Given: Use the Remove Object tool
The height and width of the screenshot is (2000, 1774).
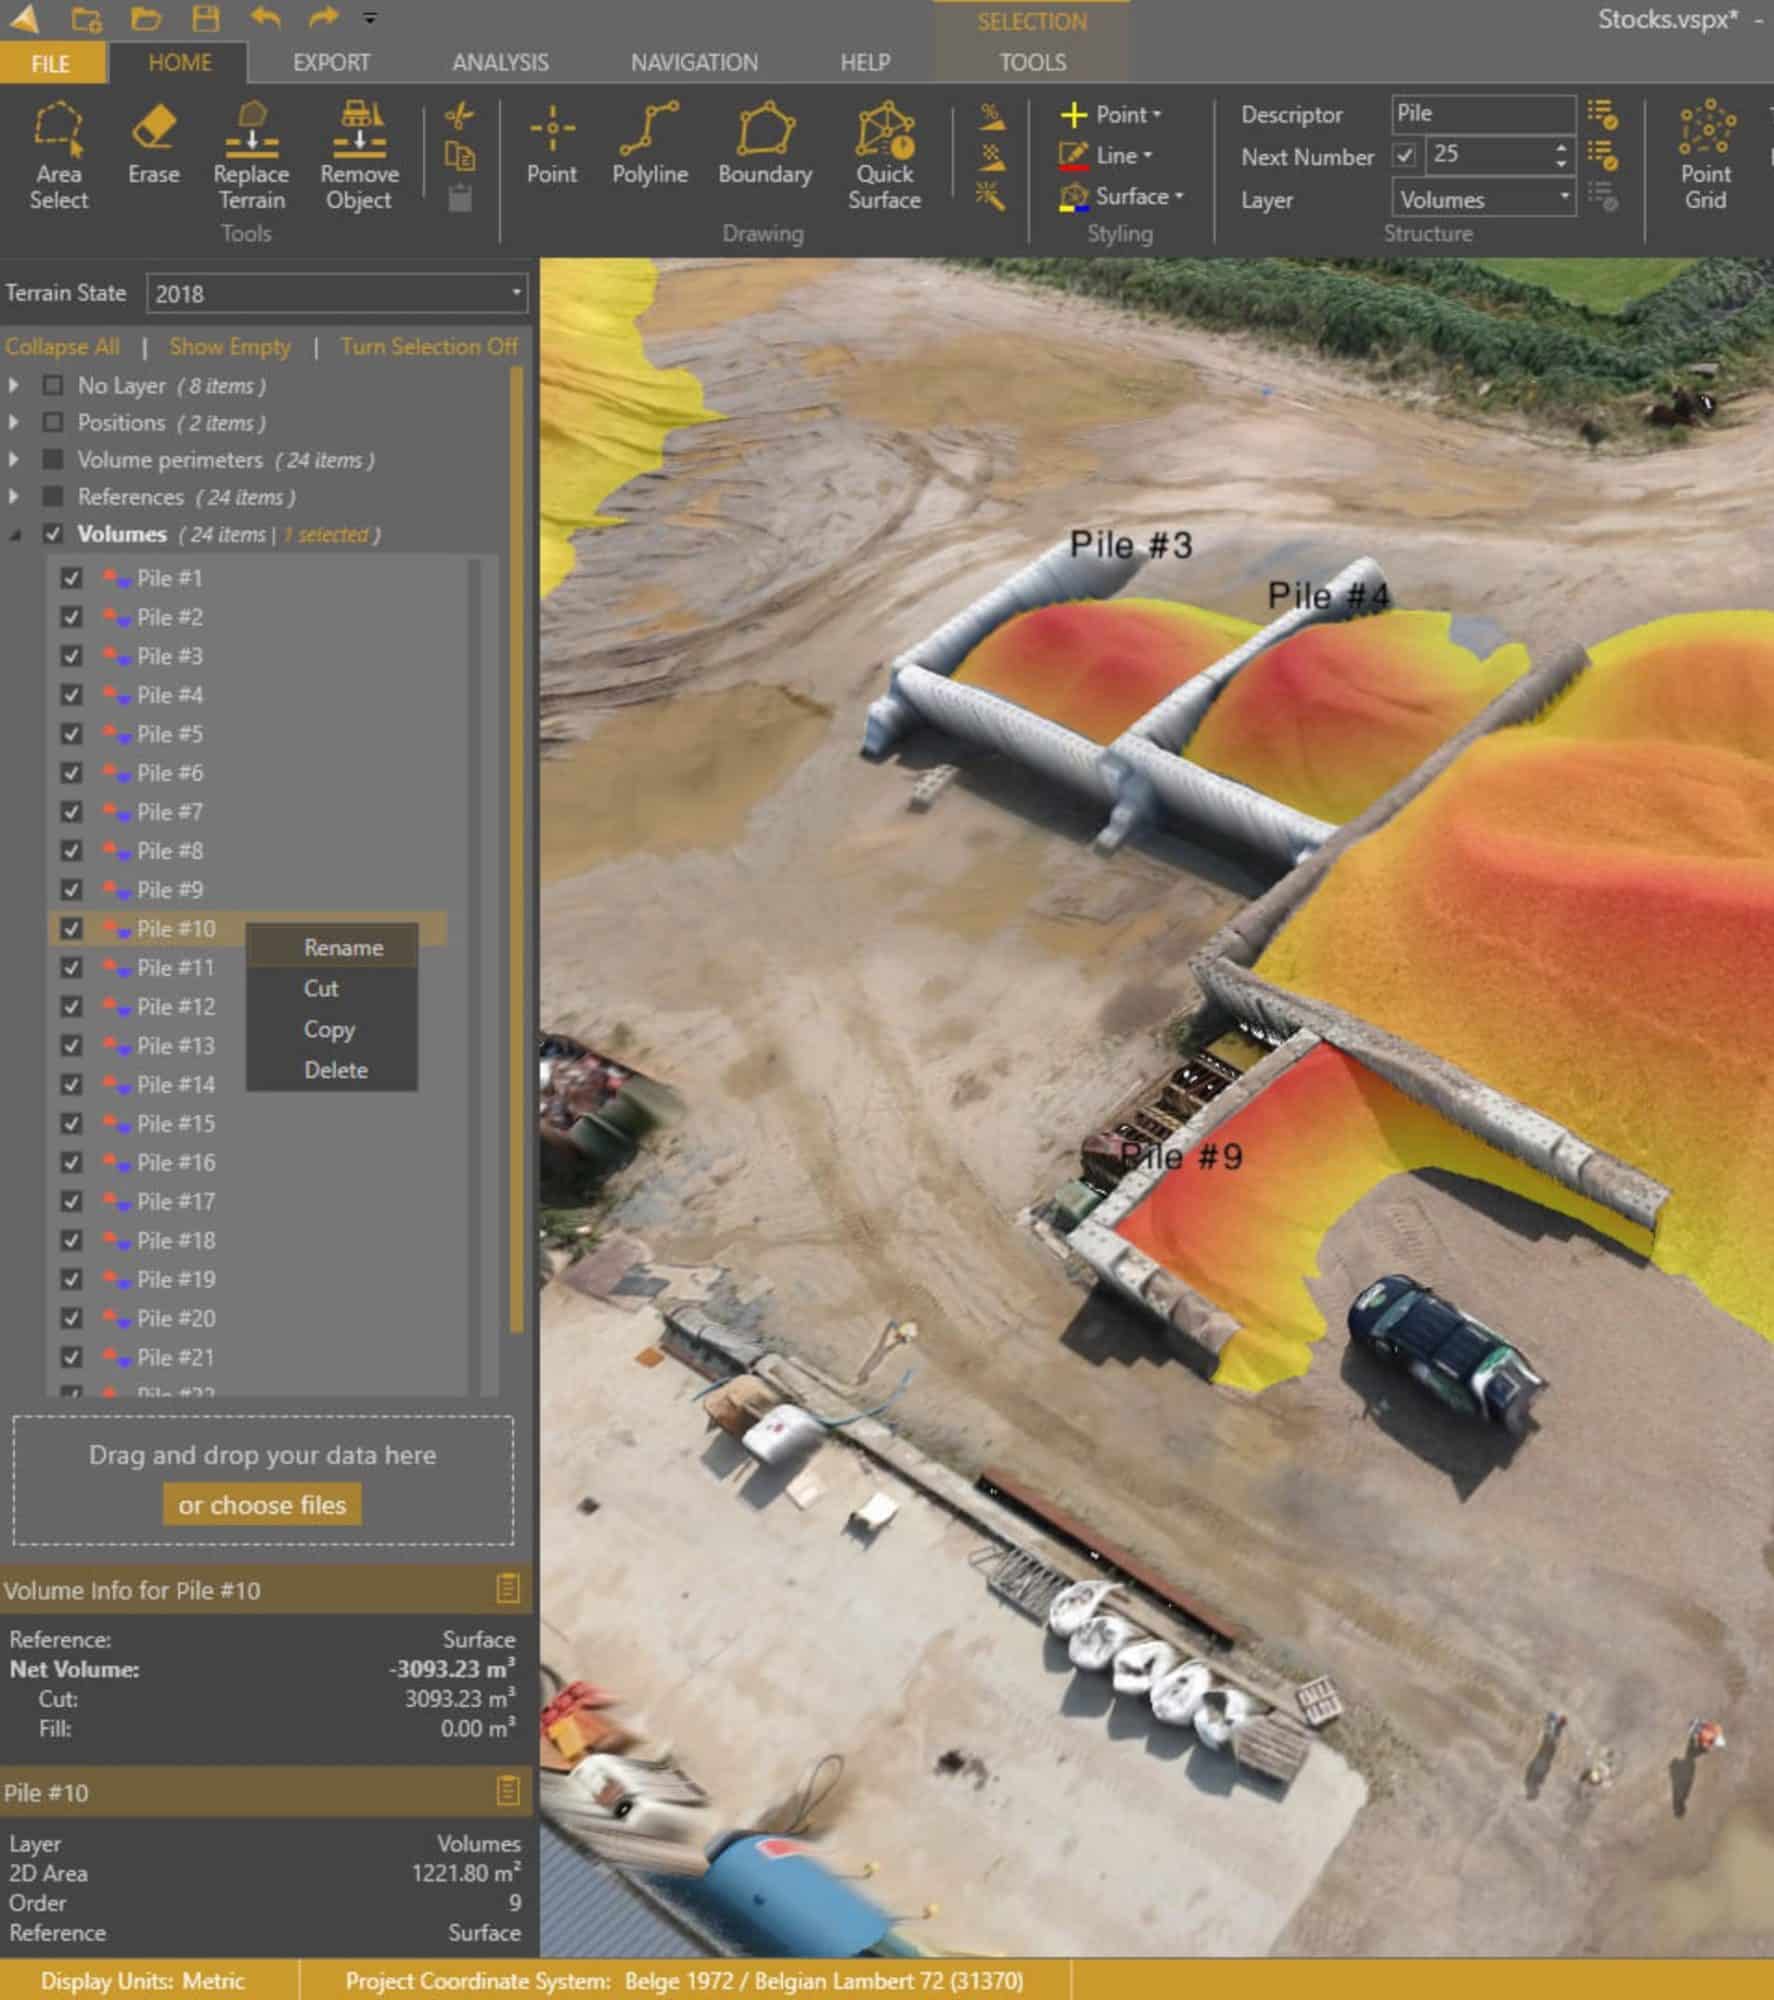Looking at the screenshot, I should [358, 155].
